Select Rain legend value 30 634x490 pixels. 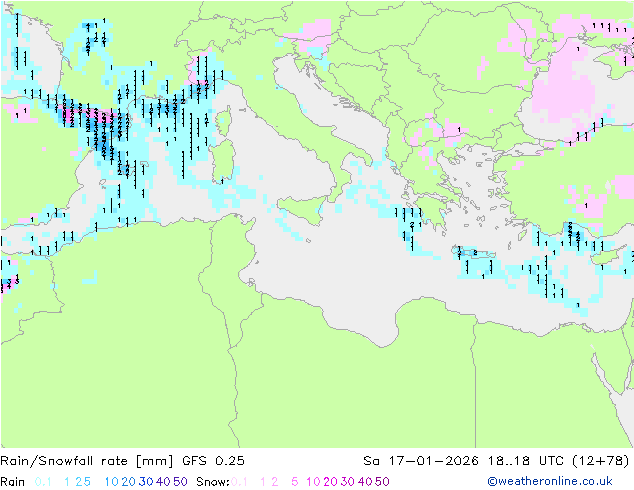146,482
